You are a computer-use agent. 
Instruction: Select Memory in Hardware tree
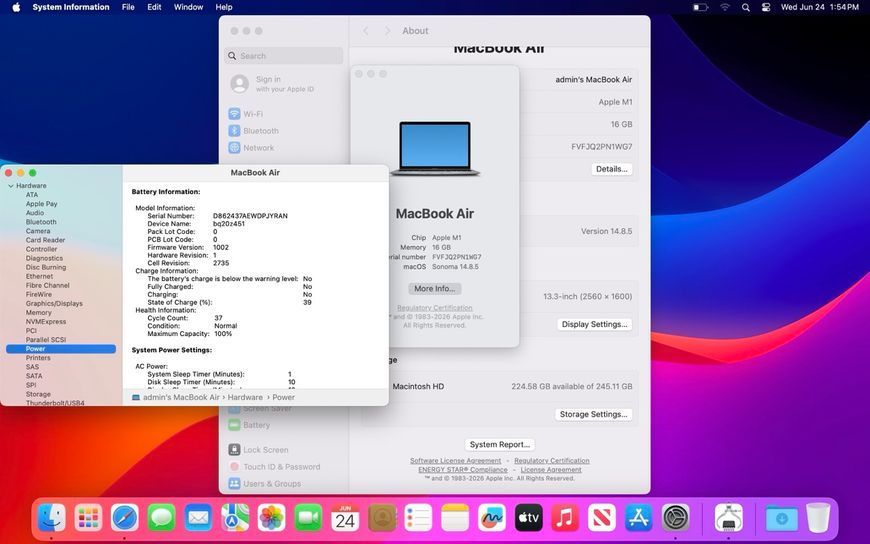pos(61,313)
